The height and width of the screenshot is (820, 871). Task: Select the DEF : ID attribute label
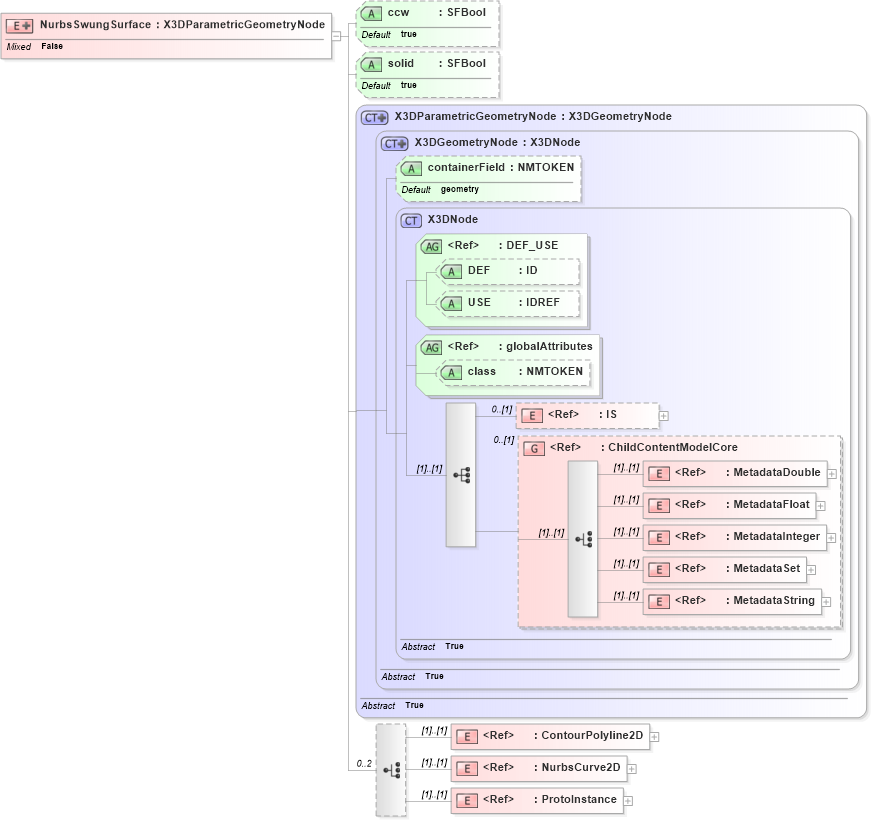pyautogui.click(x=503, y=270)
